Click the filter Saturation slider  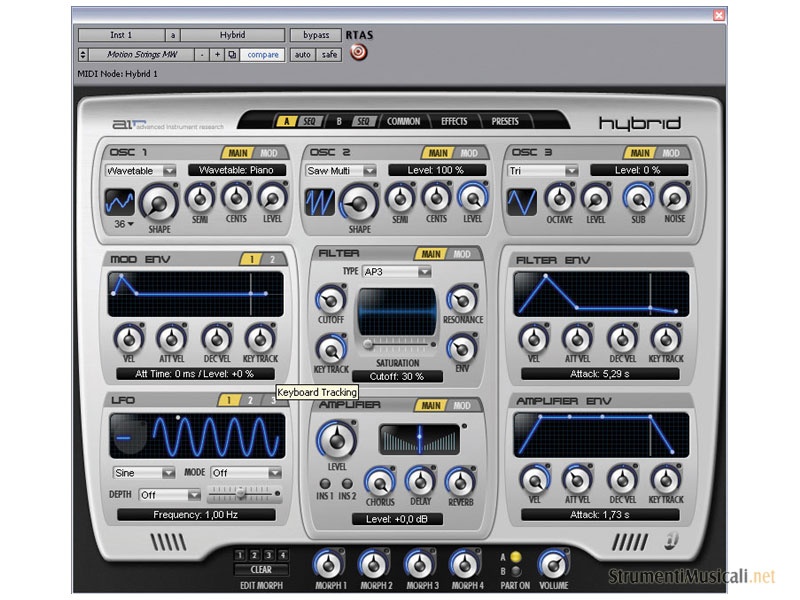(x=397, y=344)
